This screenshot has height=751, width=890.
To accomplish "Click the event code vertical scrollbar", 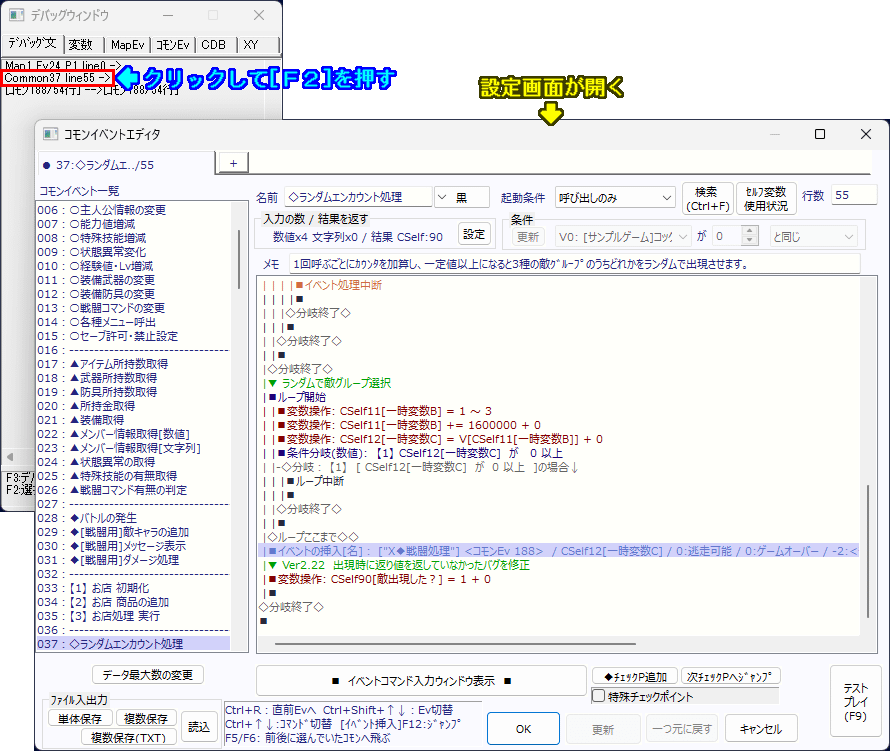I will (x=868, y=551).
